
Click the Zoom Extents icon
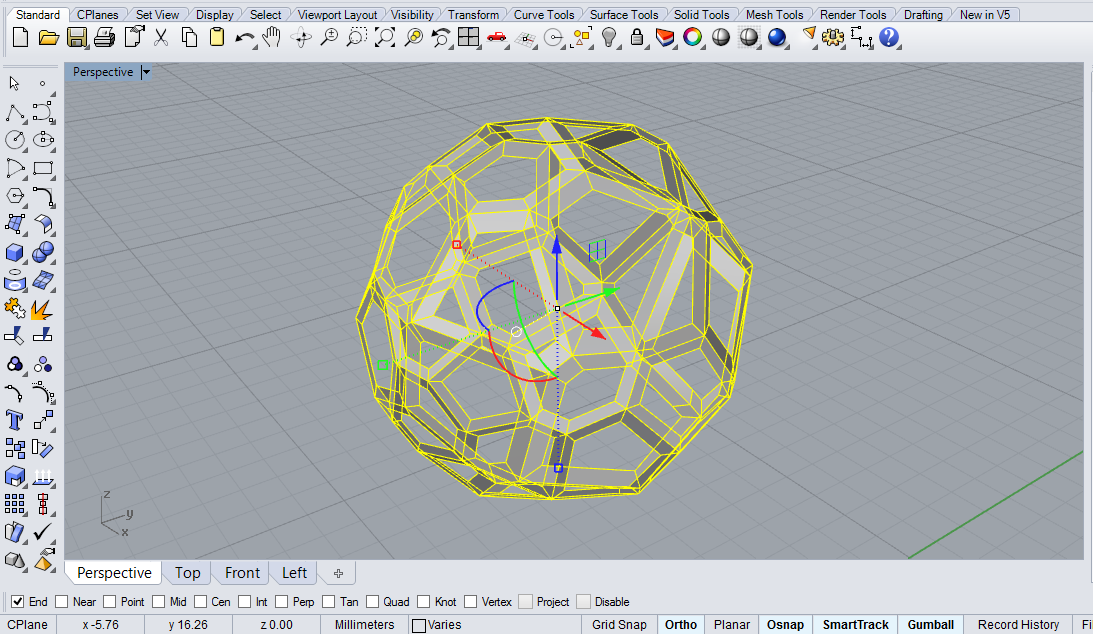385,37
